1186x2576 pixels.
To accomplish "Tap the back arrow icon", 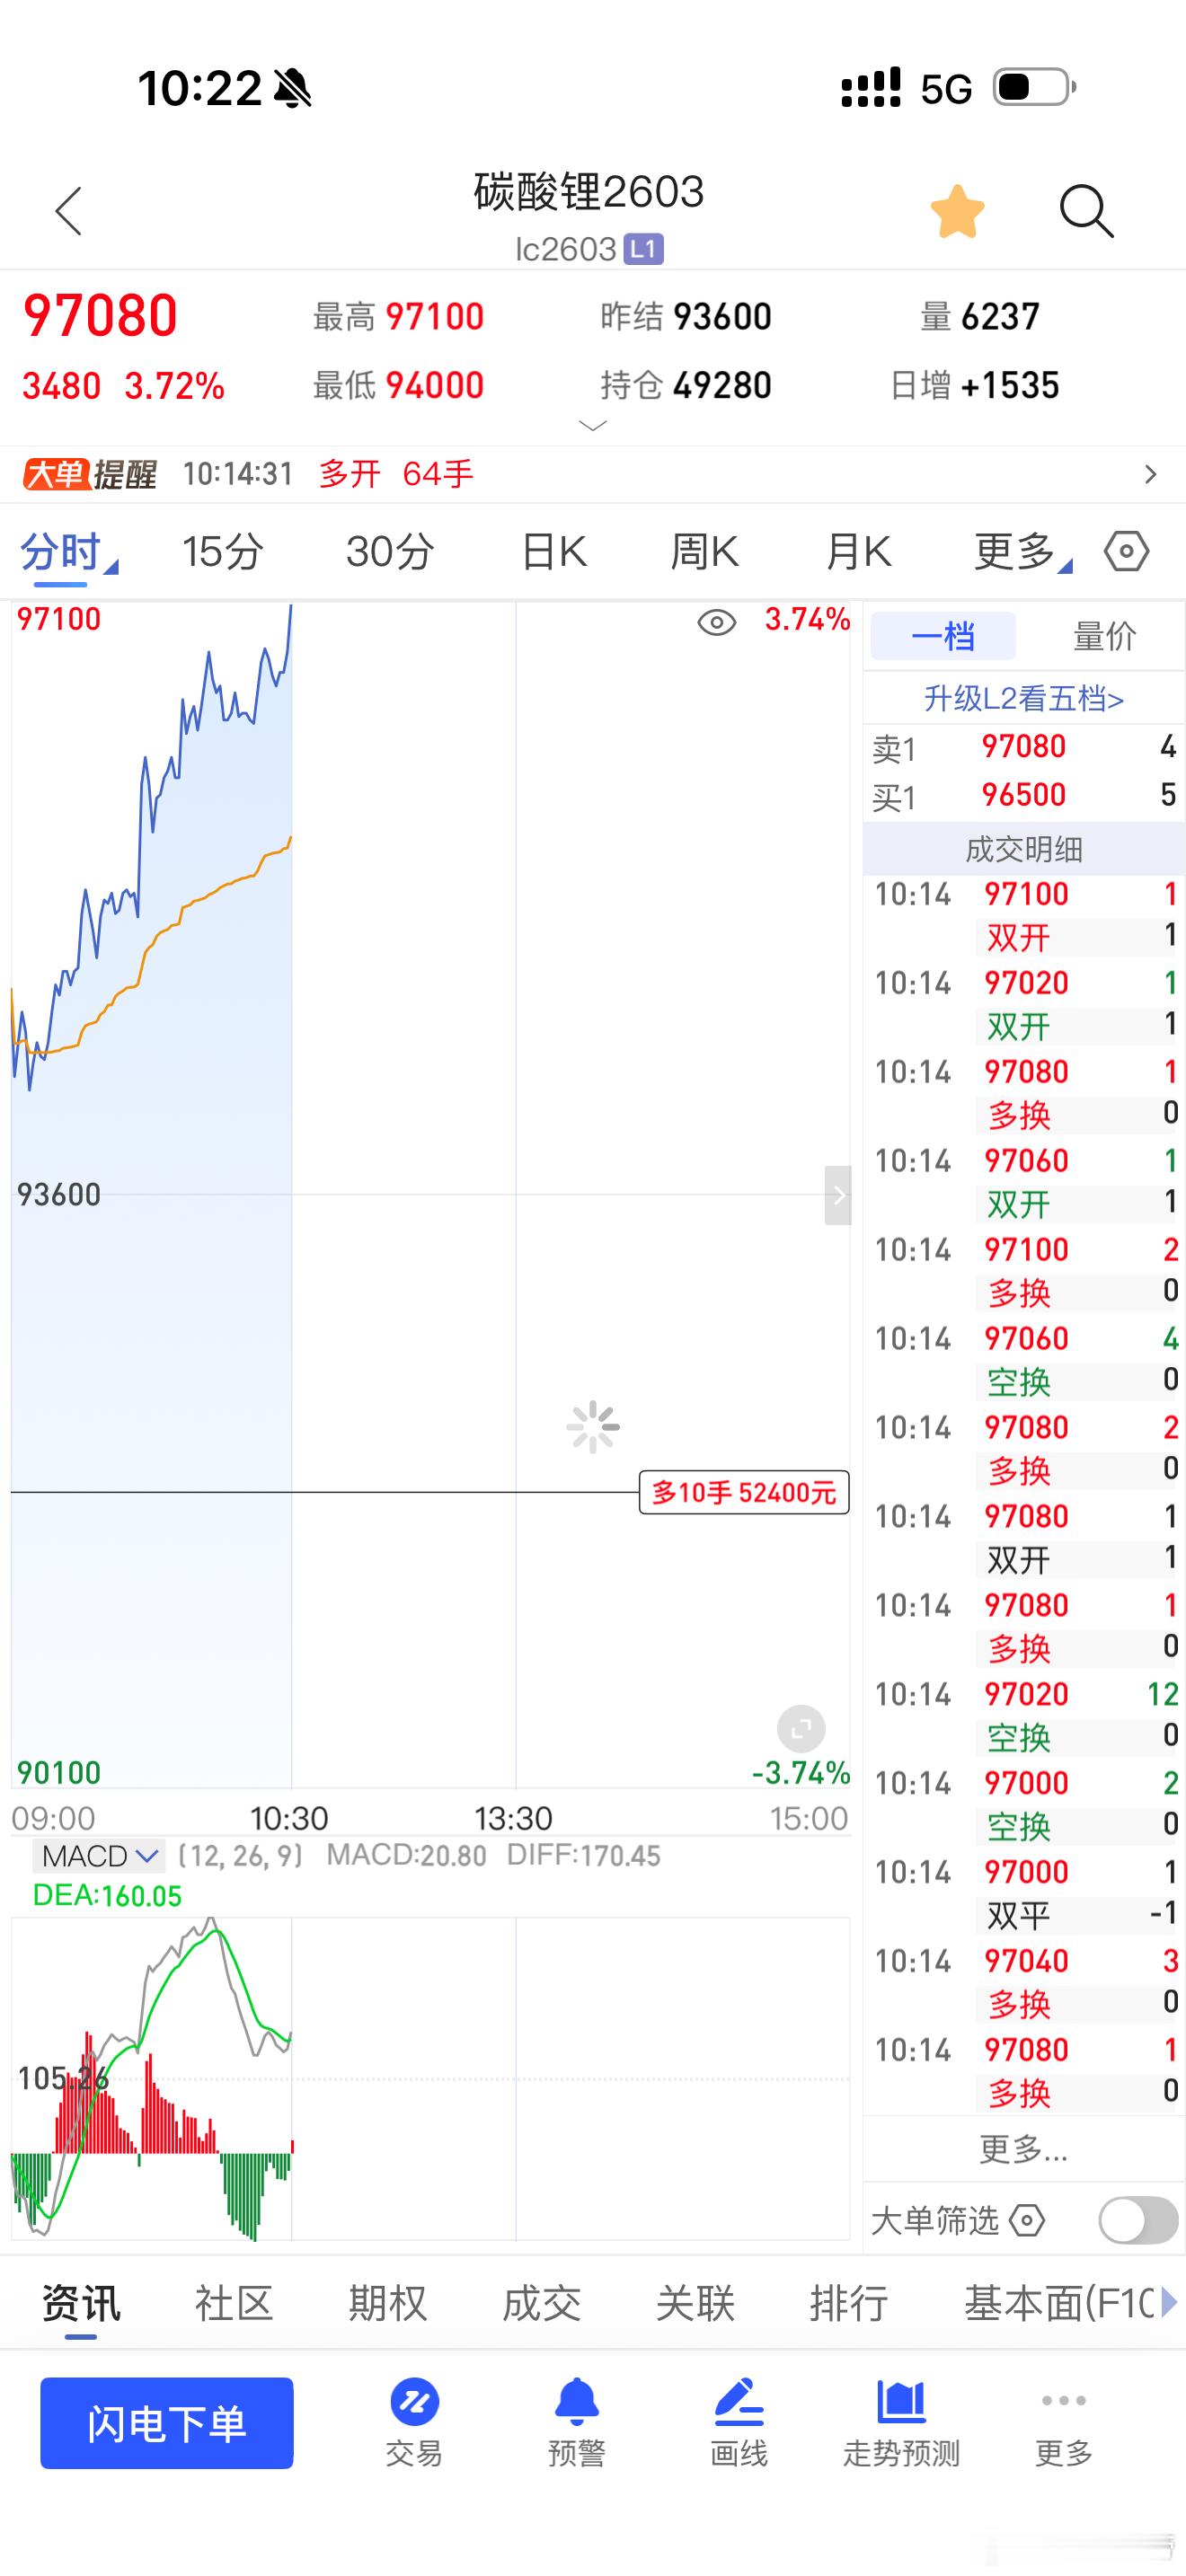I will pos(68,211).
